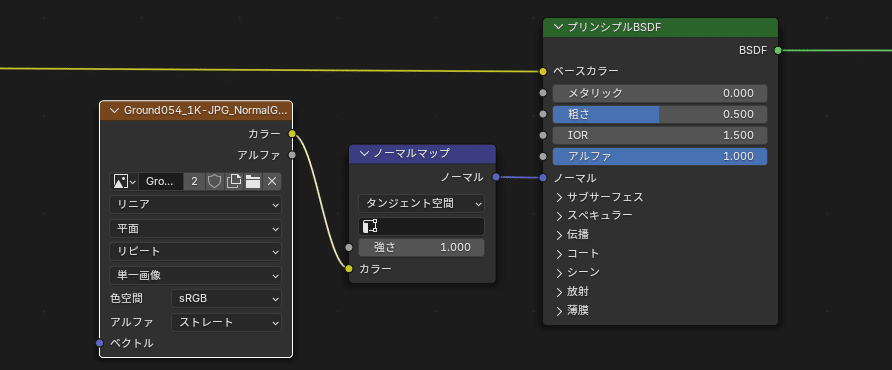Viewport: 892px width, 370px height.
Task: Collapse the プリンシプルBSDF node
Action: [x=559, y=27]
